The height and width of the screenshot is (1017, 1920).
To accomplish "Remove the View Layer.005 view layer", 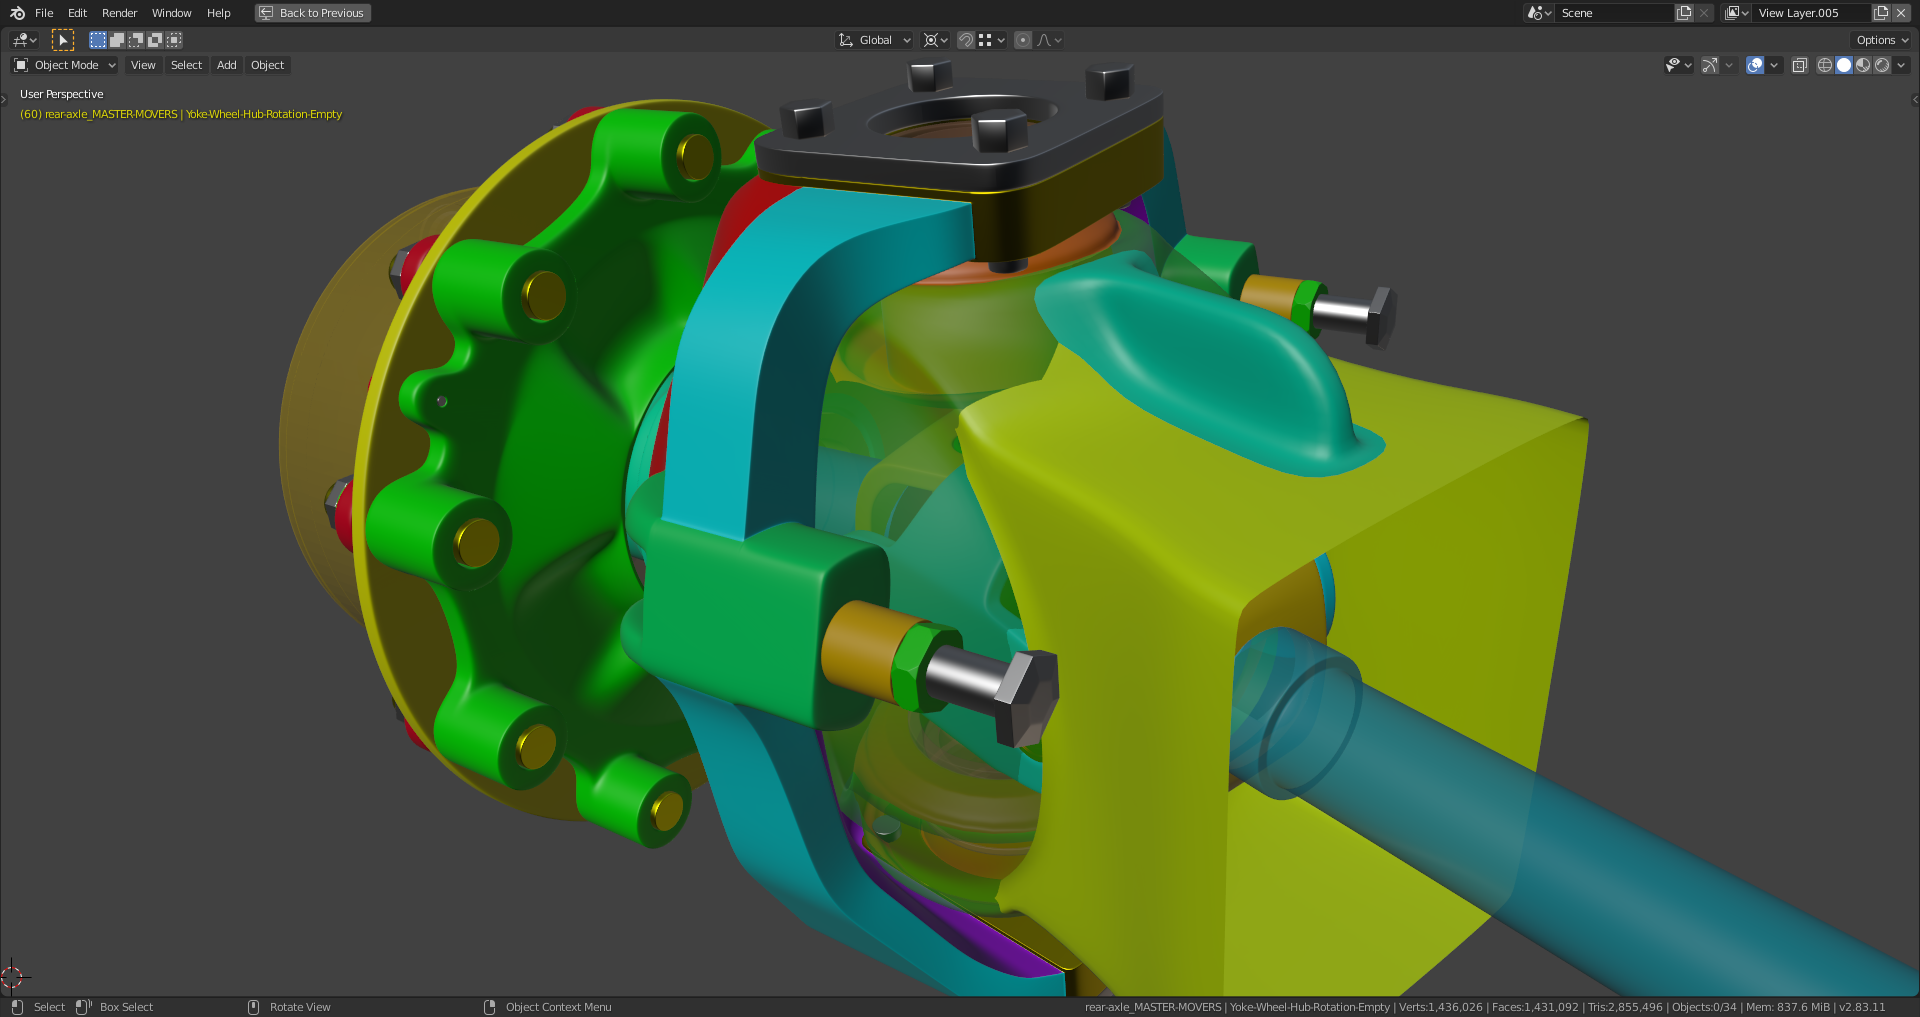I will point(1901,13).
